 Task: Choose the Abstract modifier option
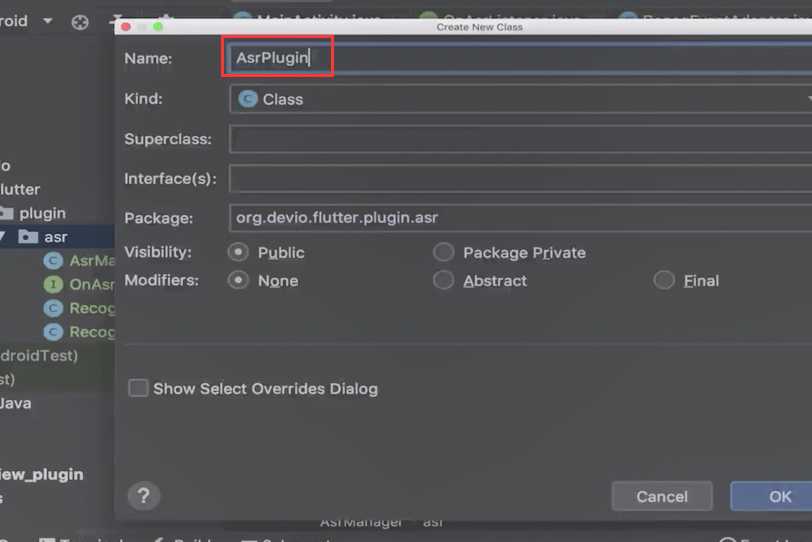pos(444,281)
